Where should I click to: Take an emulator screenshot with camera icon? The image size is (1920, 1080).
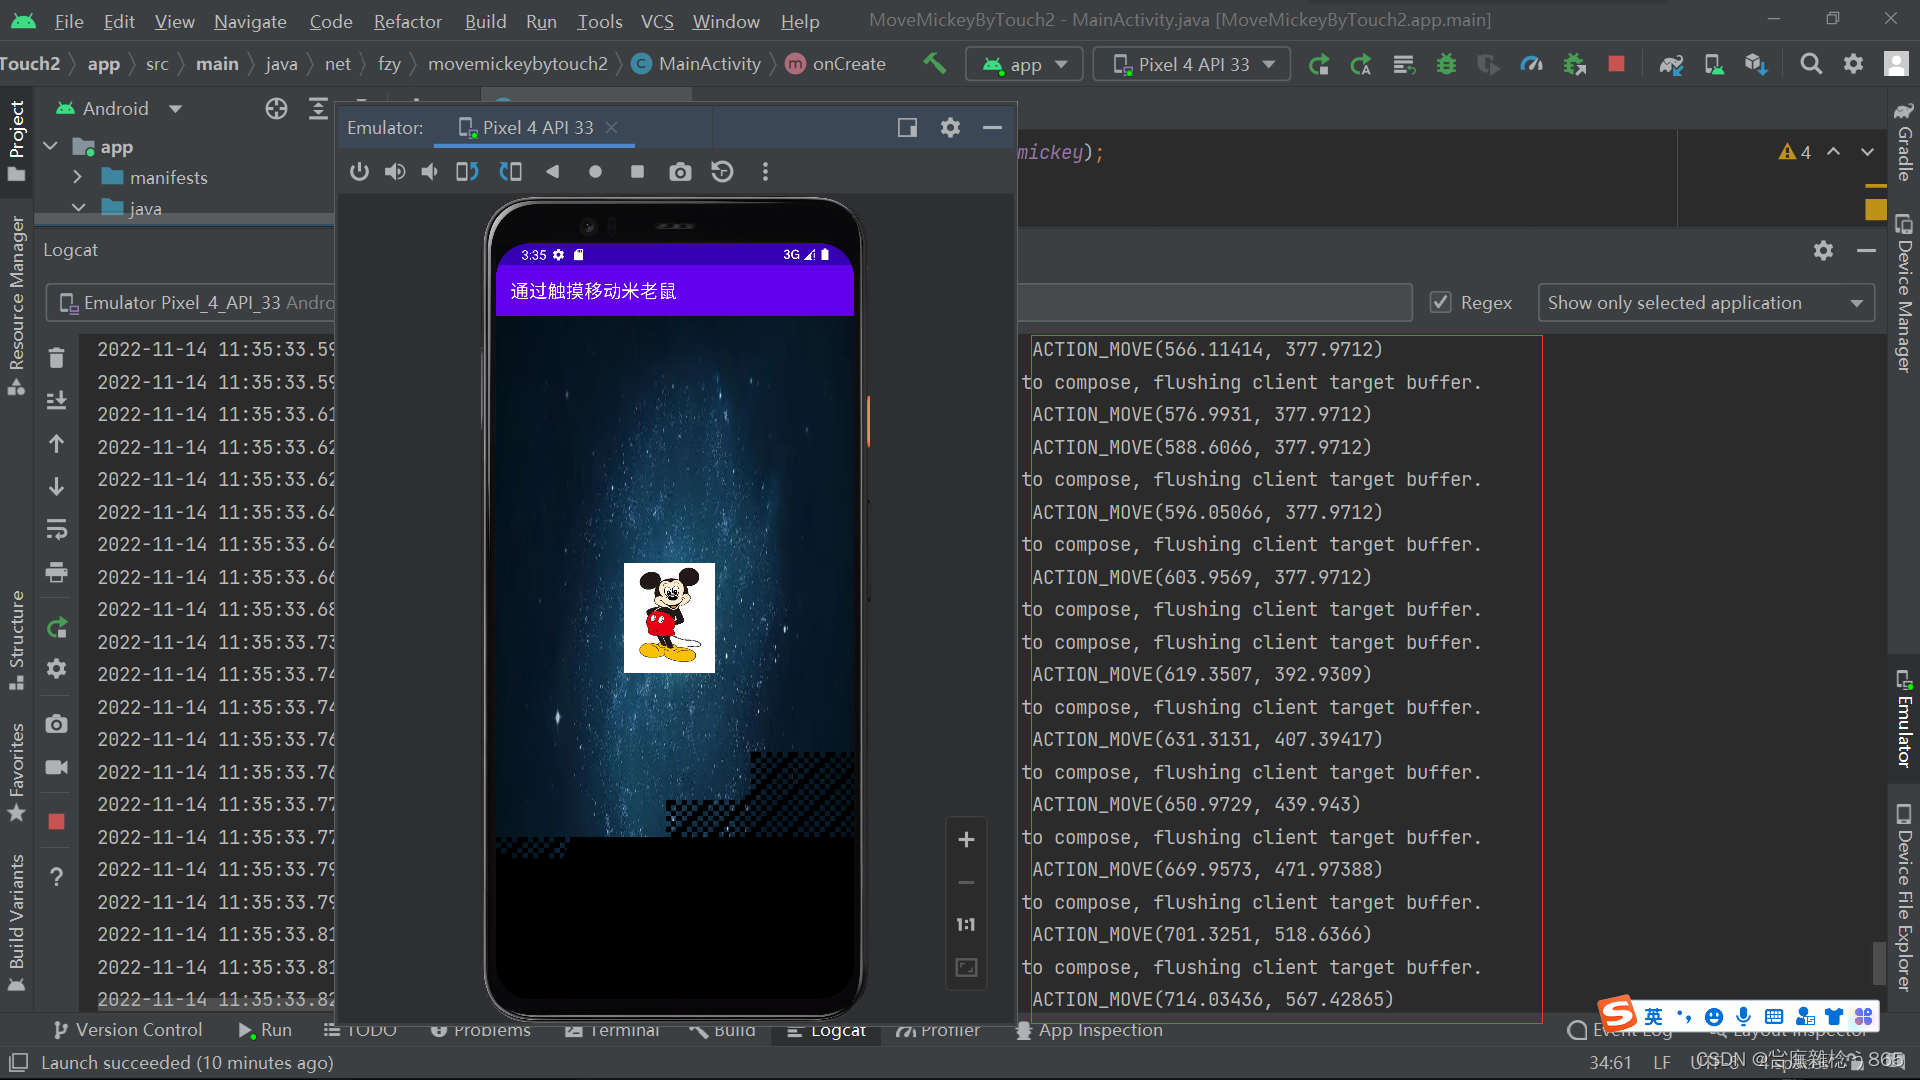680,172
